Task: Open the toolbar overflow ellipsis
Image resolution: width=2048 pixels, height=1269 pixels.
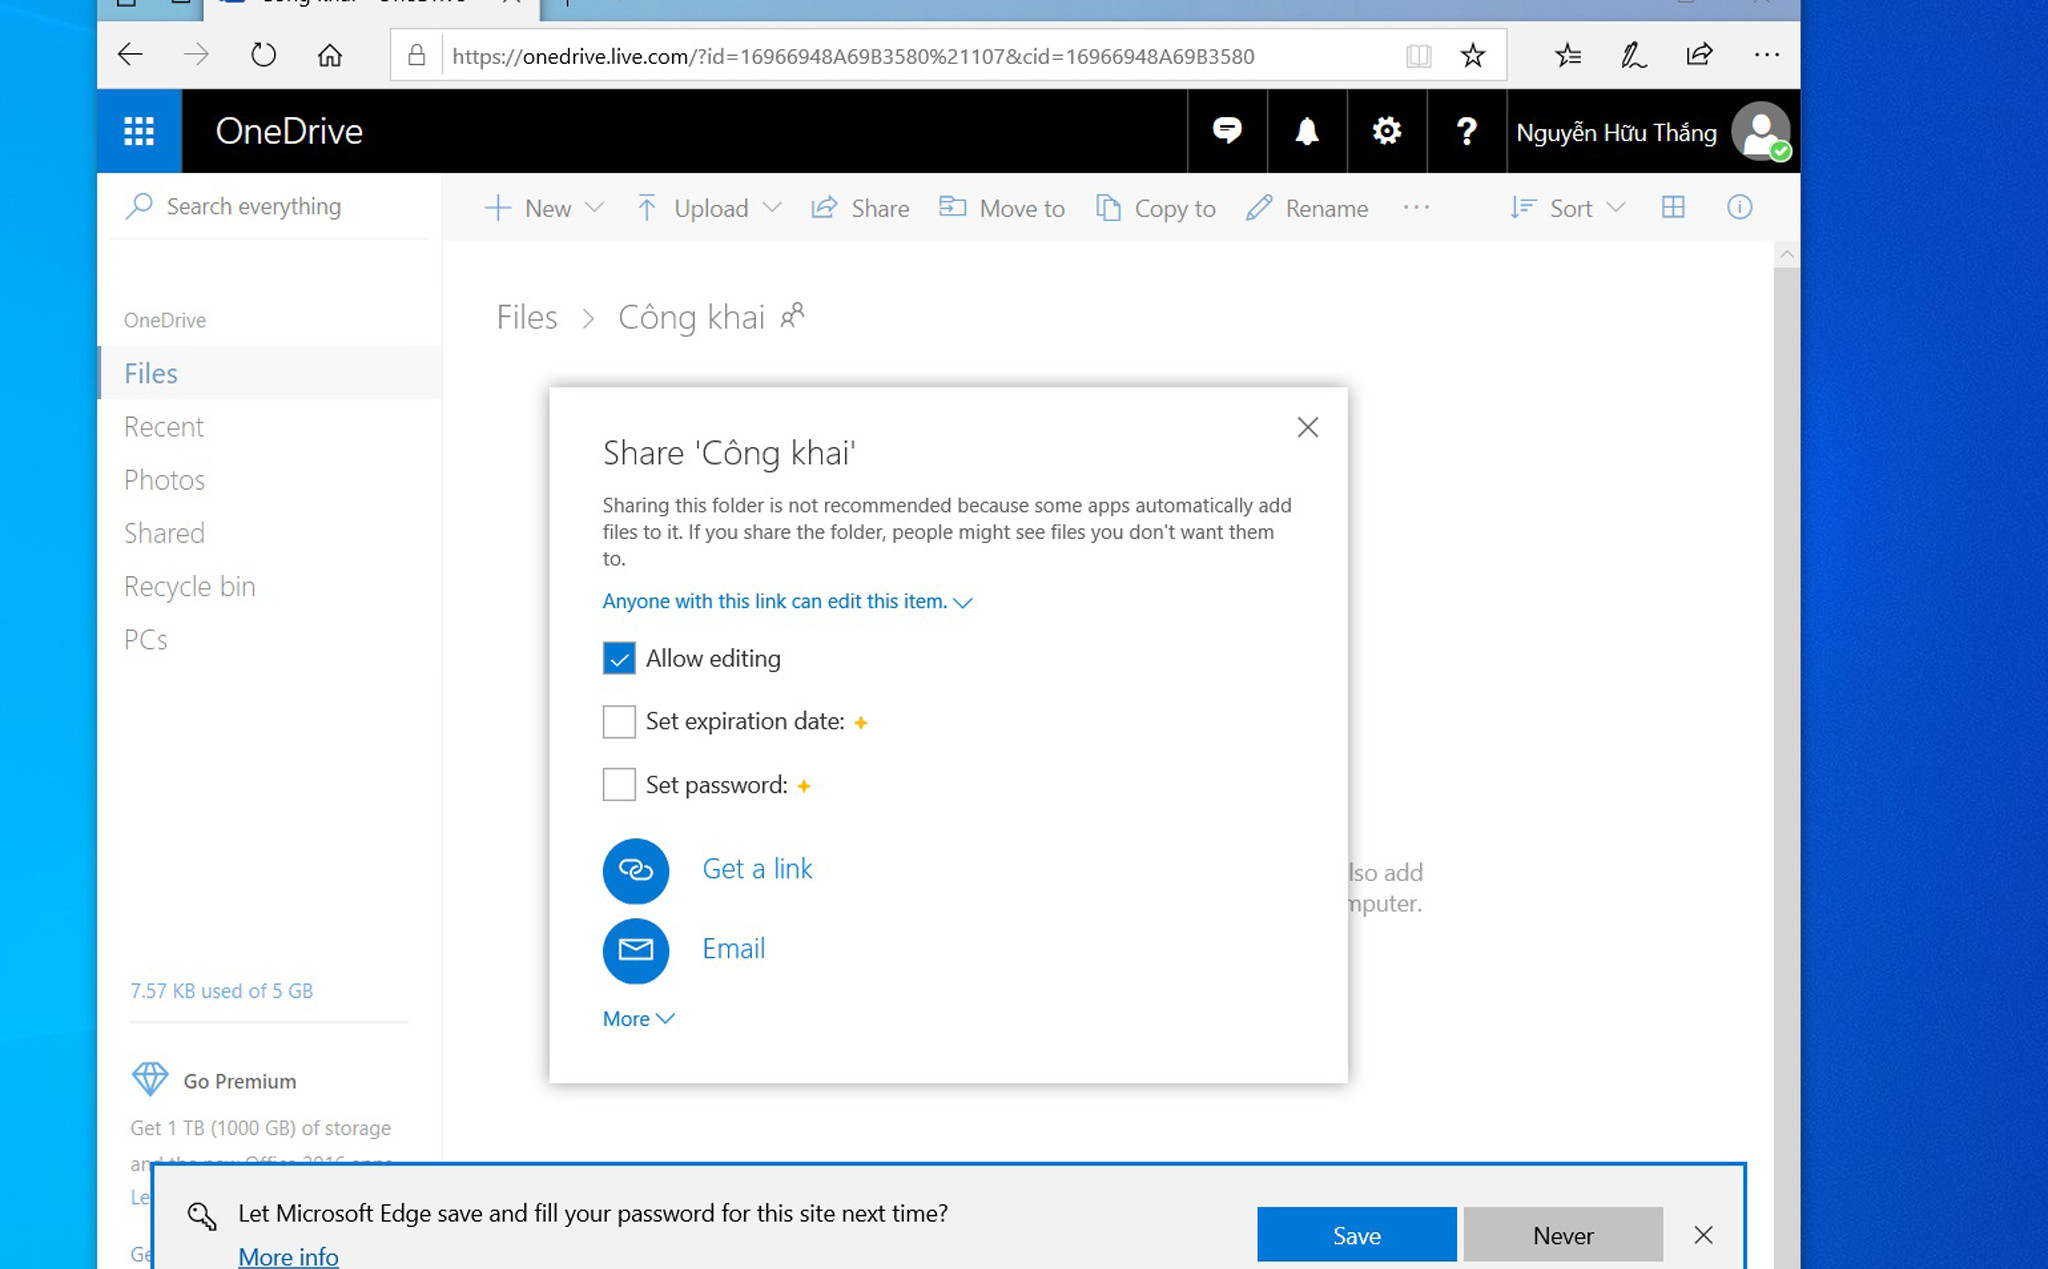Action: pos(1416,207)
